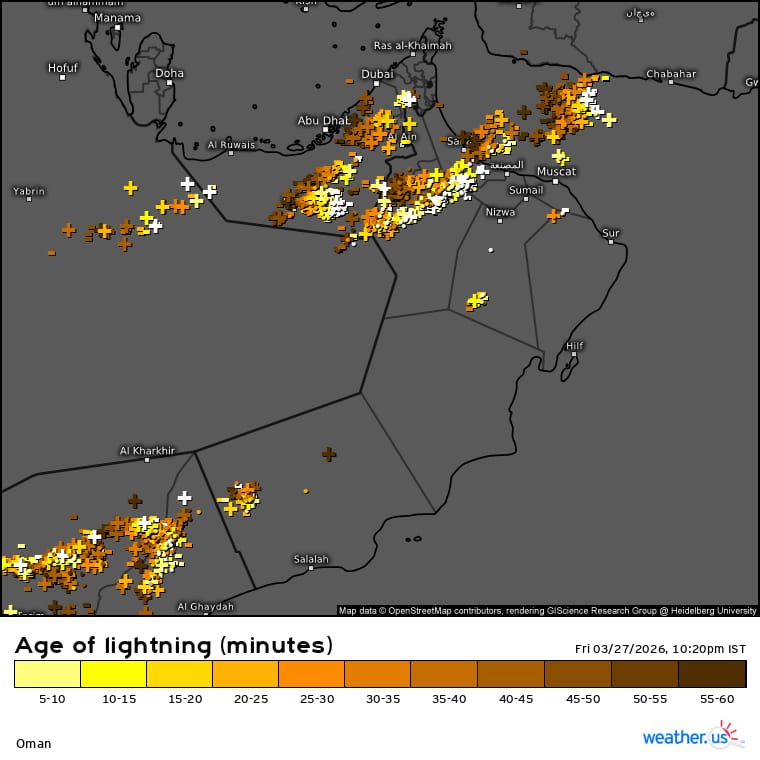This screenshot has height=760, width=760.
Task: Click the Doha city marker
Action: tap(169, 83)
